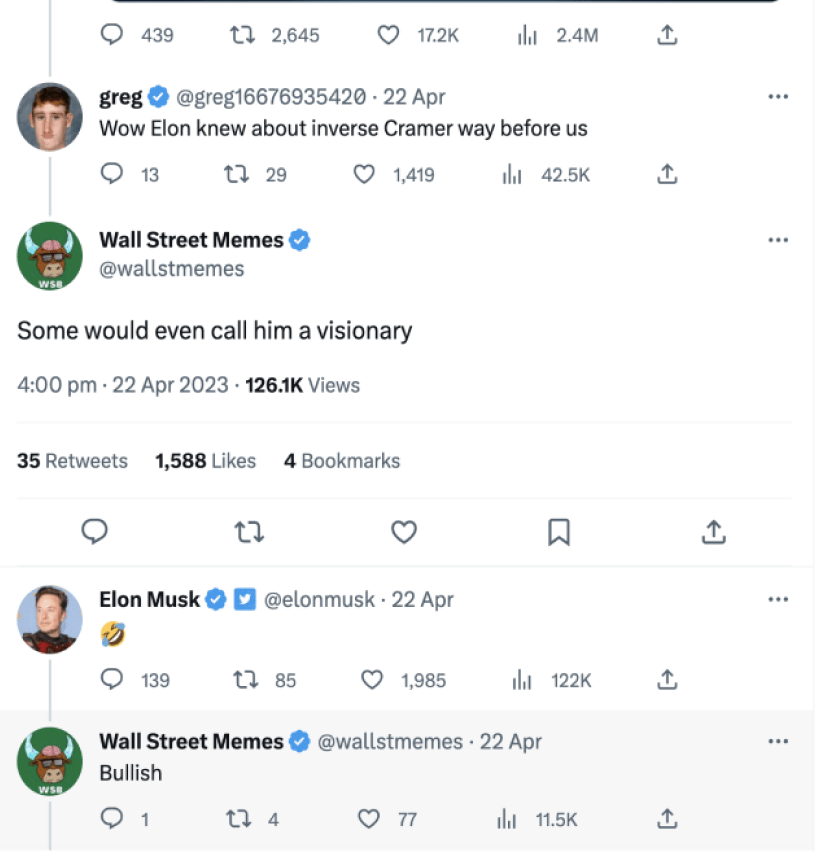Retweet the 'Bullish' reply

(x=238, y=819)
